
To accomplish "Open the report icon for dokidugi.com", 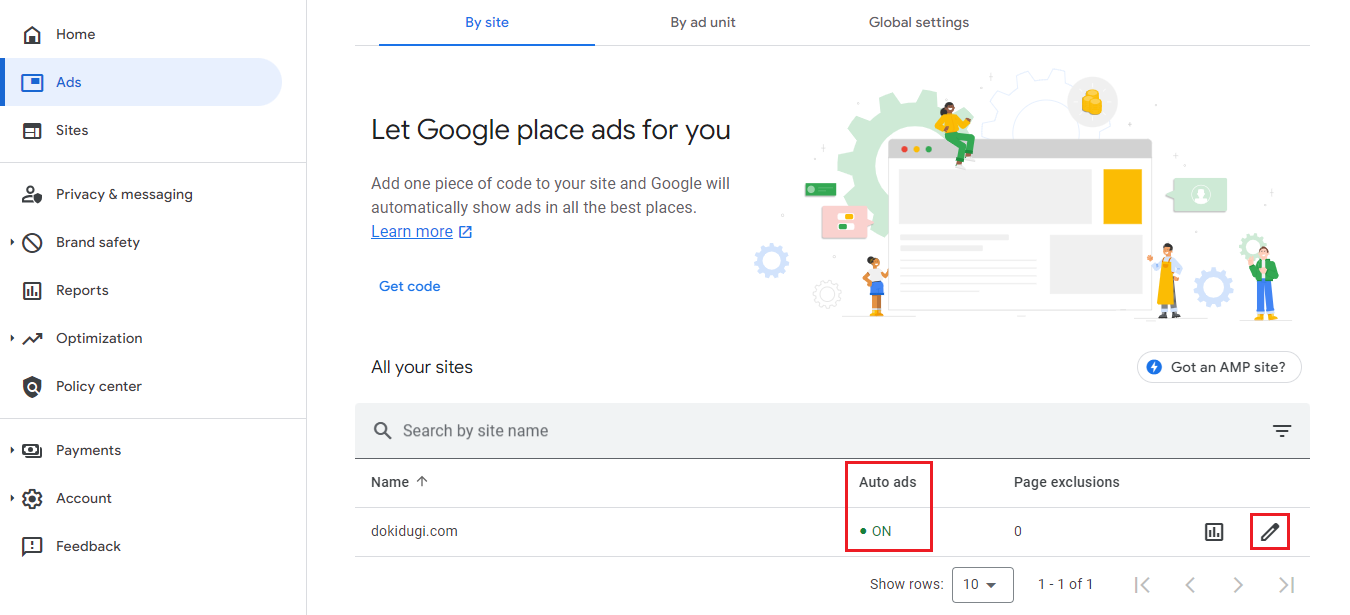I will coord(1214,532).
